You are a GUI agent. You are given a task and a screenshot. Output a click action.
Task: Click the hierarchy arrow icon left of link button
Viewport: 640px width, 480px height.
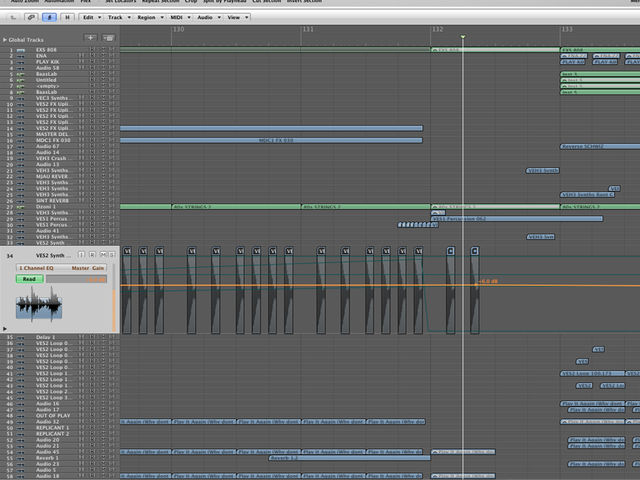click(13, 17)
